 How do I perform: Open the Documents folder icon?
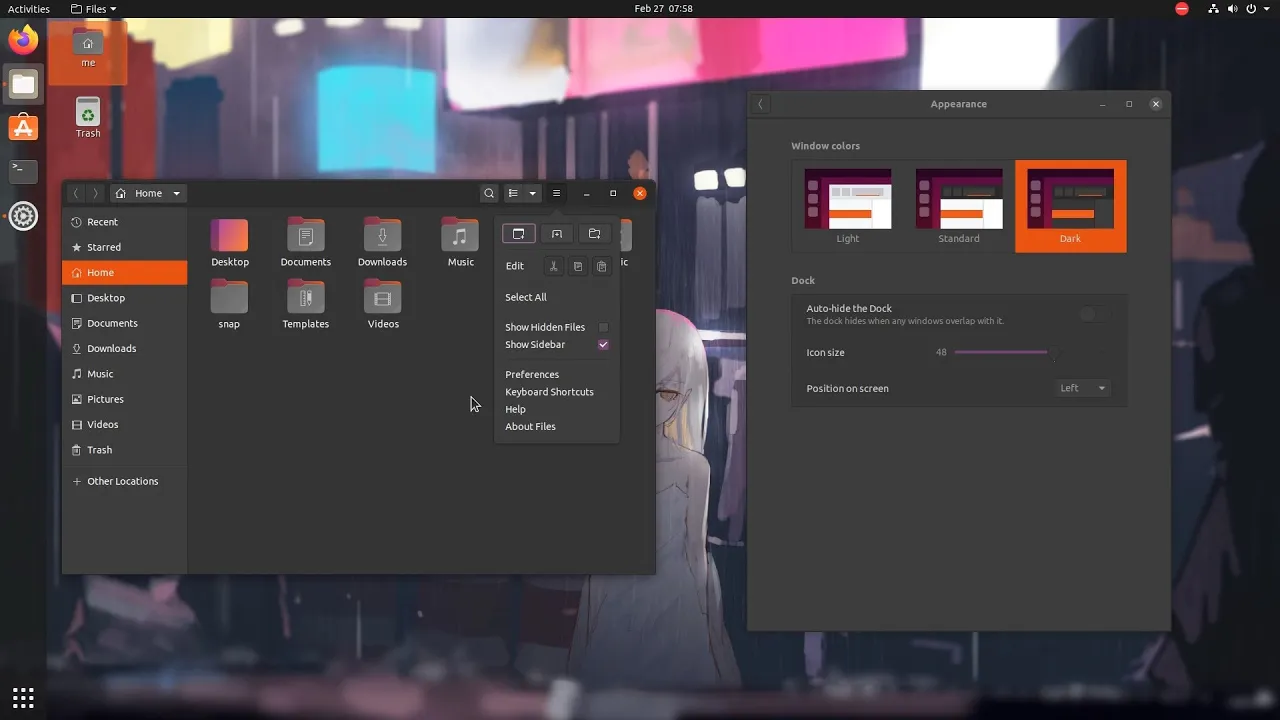(306, 242)
